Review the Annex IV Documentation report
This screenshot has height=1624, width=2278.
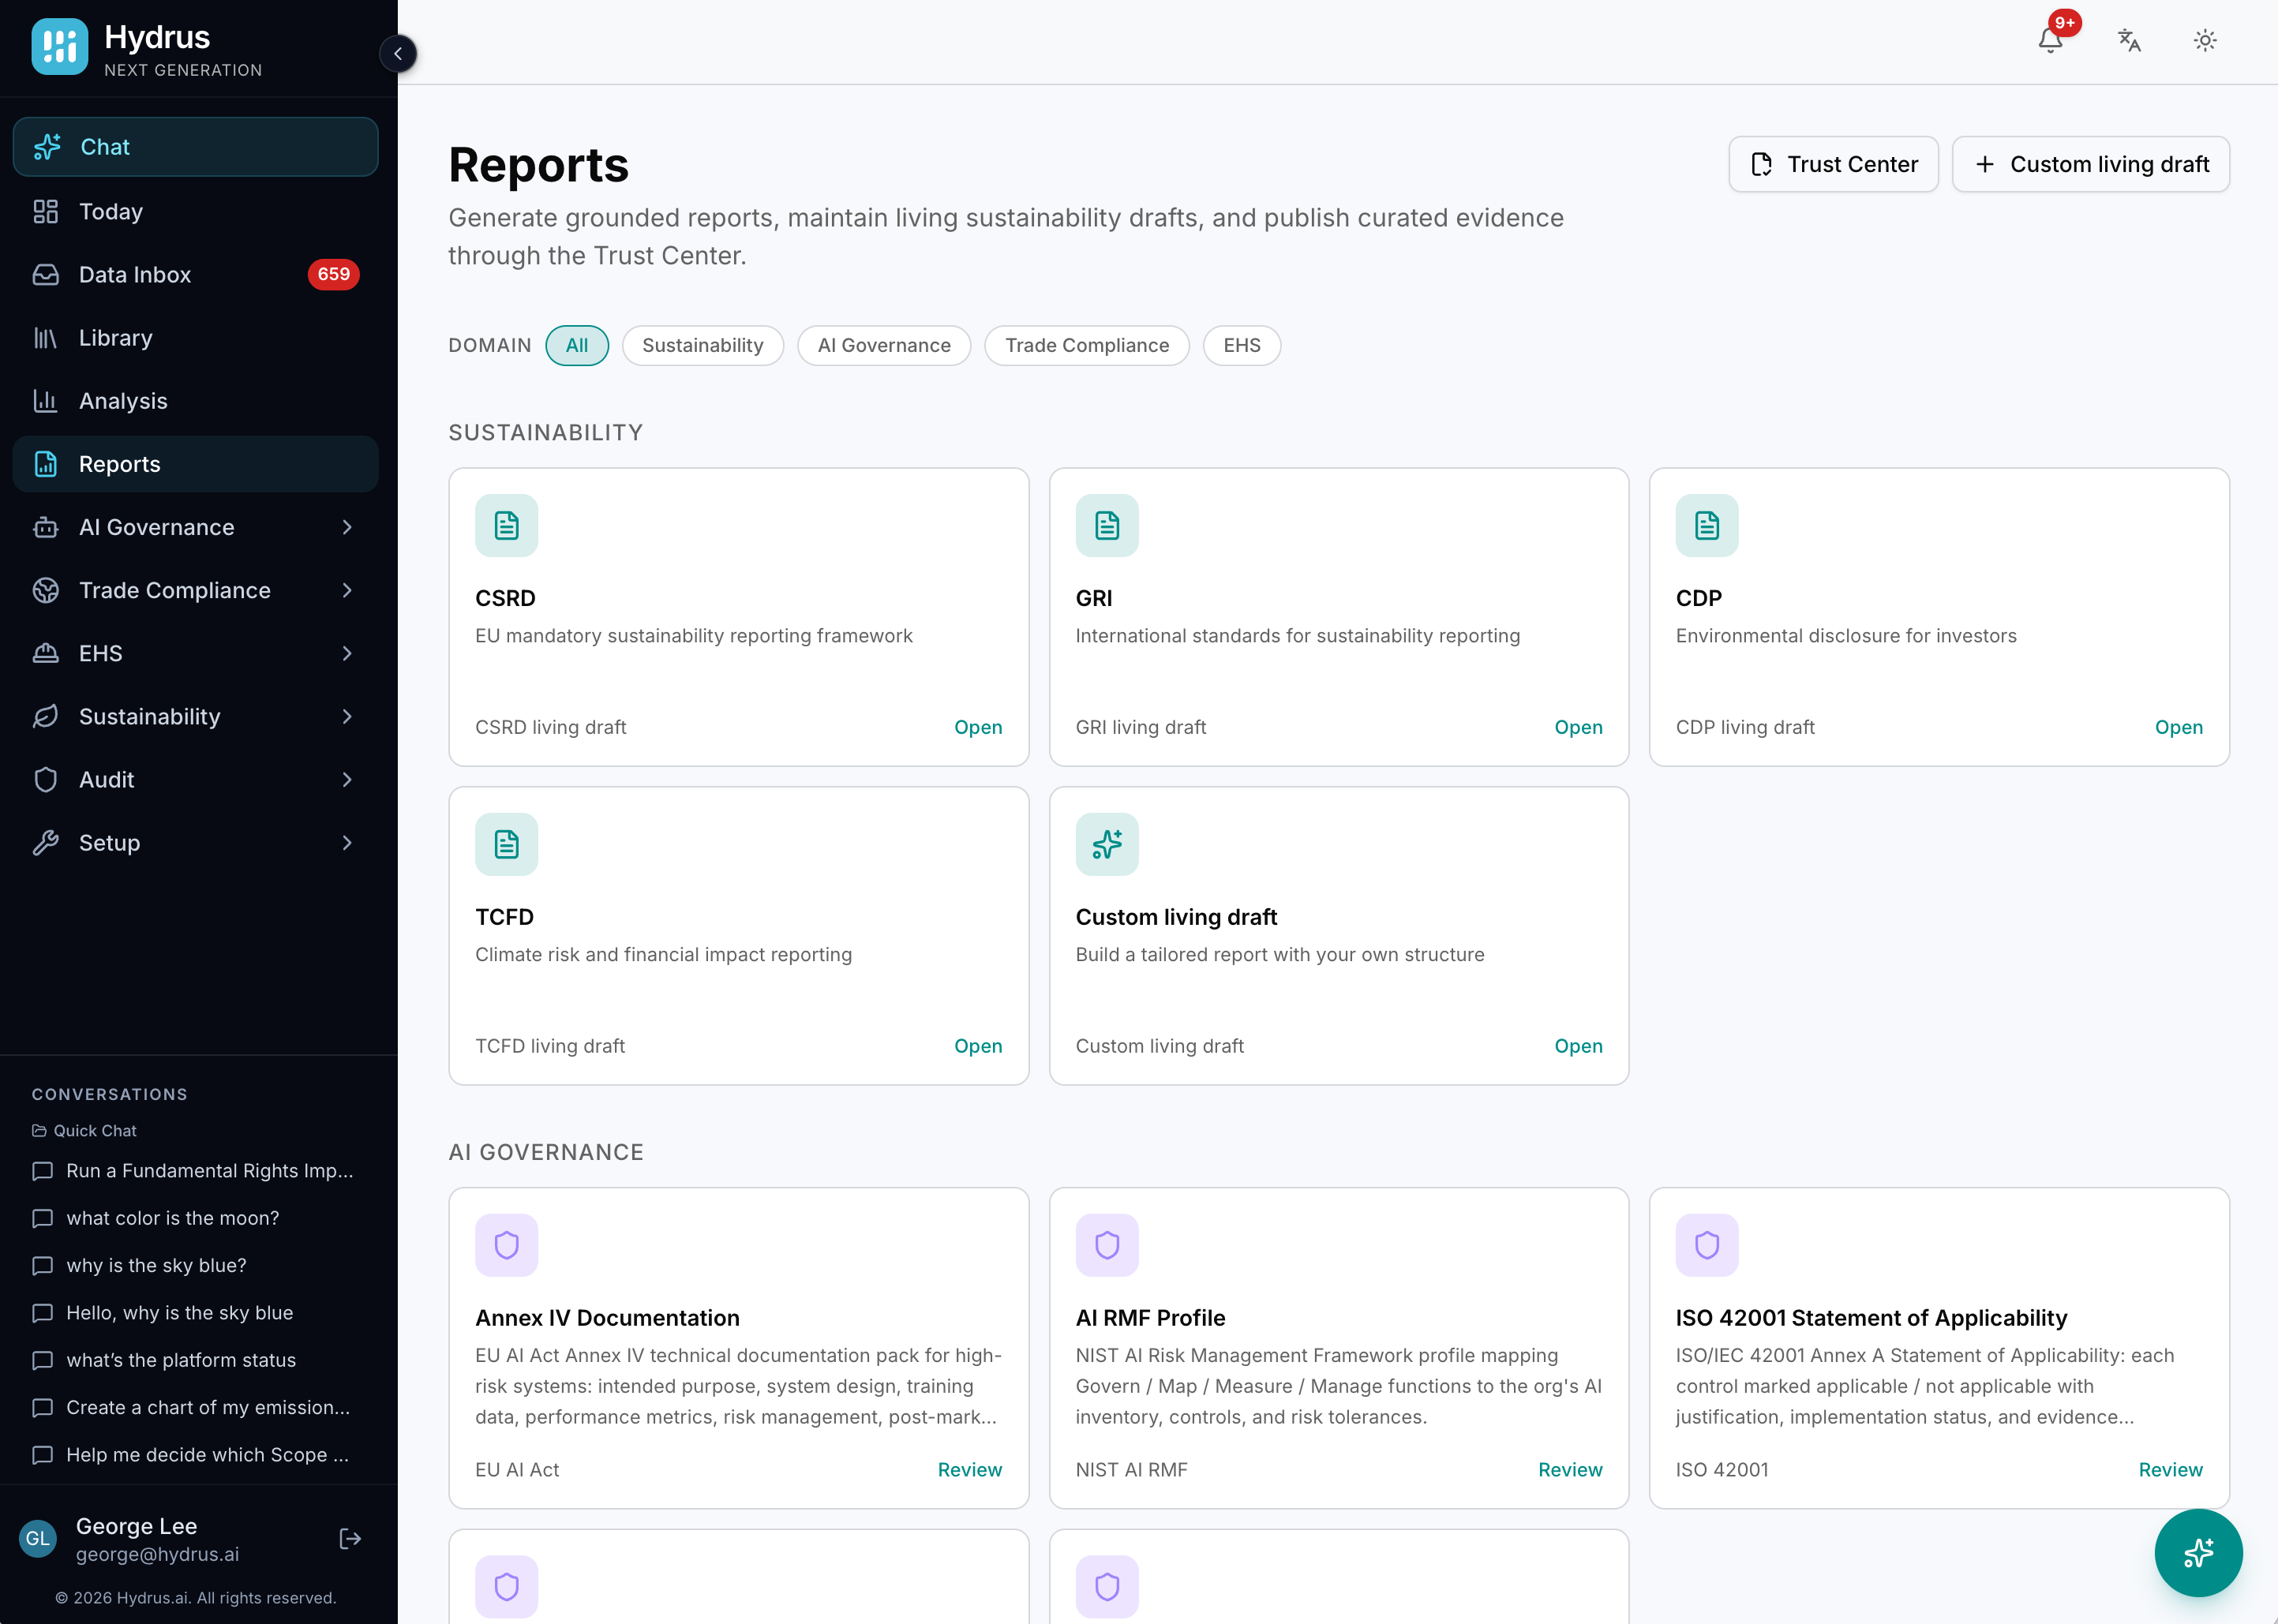point(969,1470)
